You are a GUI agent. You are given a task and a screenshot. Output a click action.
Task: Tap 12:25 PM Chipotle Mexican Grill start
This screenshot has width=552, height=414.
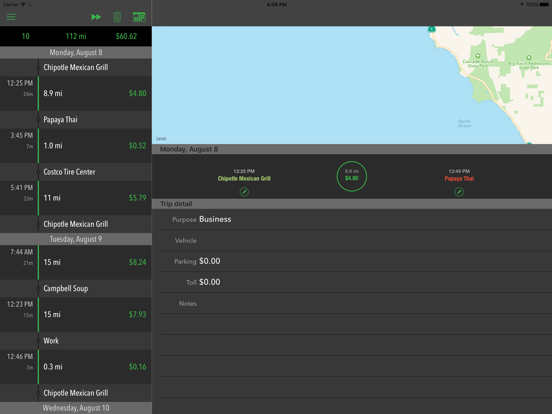coord(244,175)
